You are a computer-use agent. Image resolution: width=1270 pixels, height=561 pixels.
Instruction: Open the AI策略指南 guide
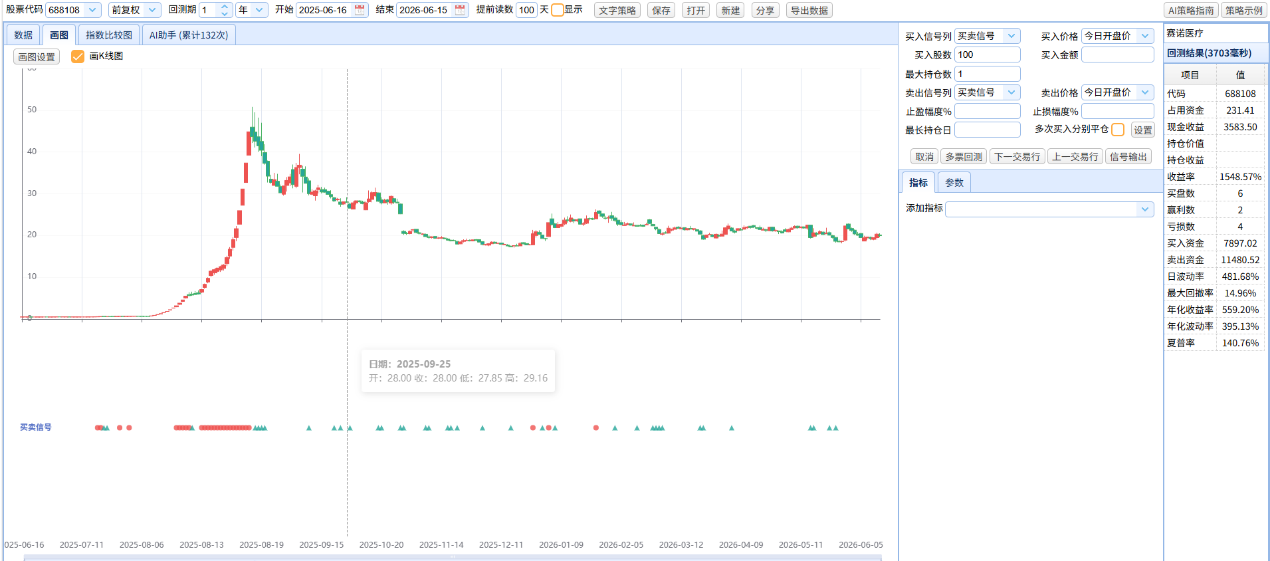[1191, 10]
